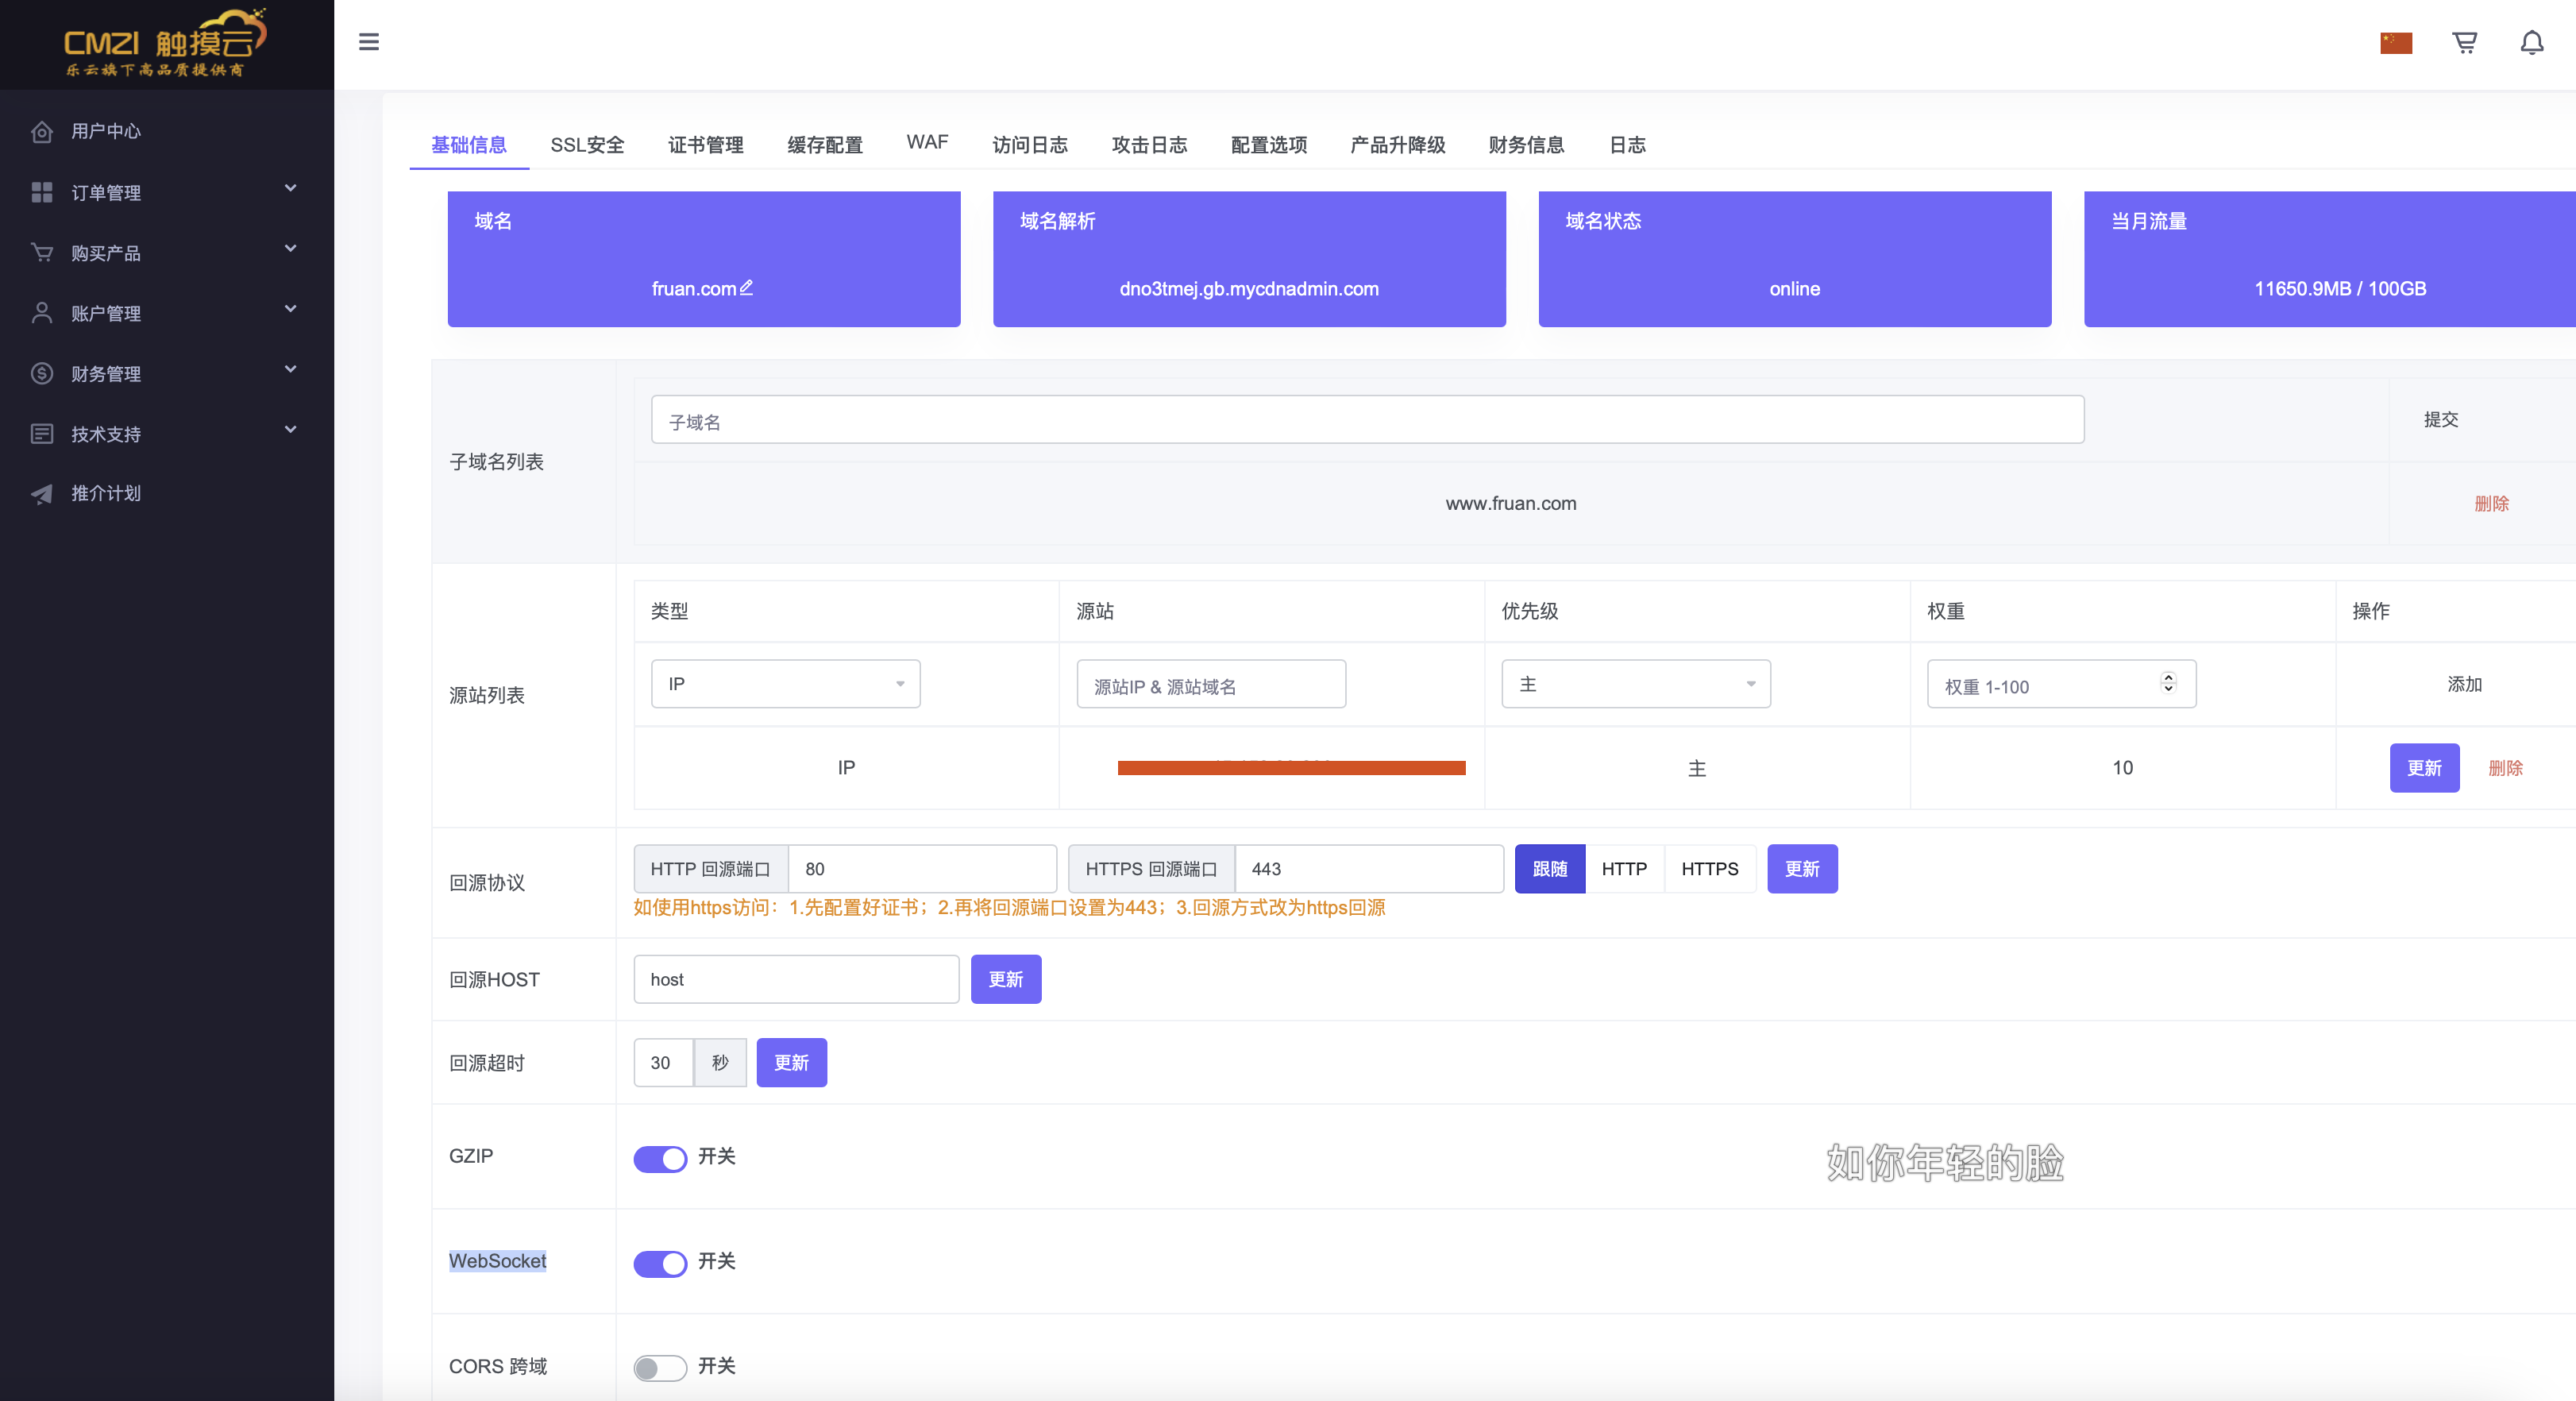The image size is (2576, 1401).
Task: Click the HTTPS 回源端口 field with 443
Action: 1369,869
